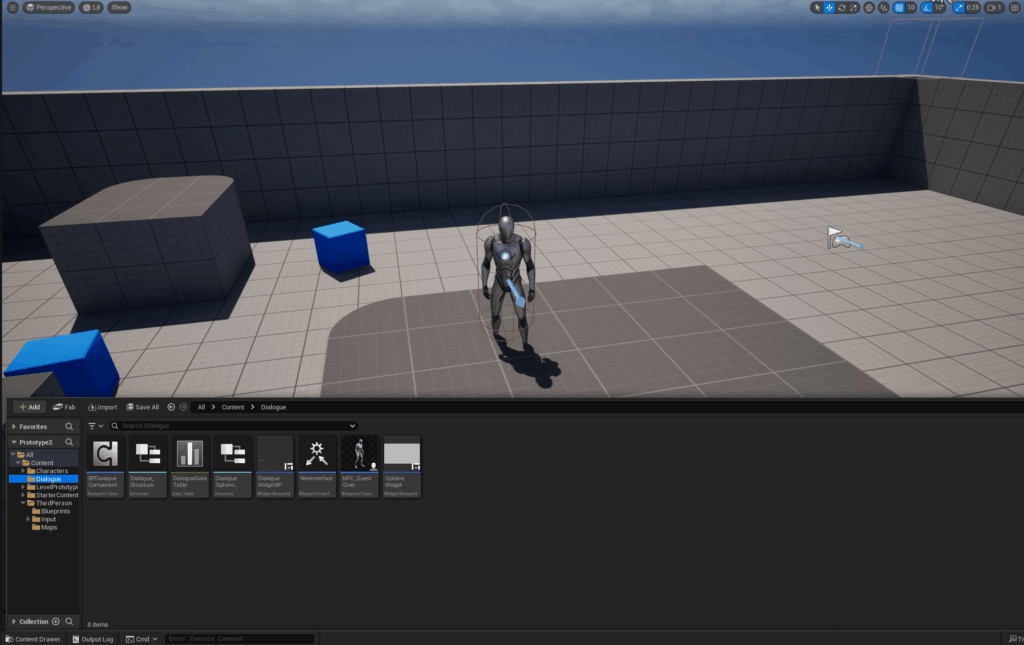Click the surface snapping icon

coord(882,7)
